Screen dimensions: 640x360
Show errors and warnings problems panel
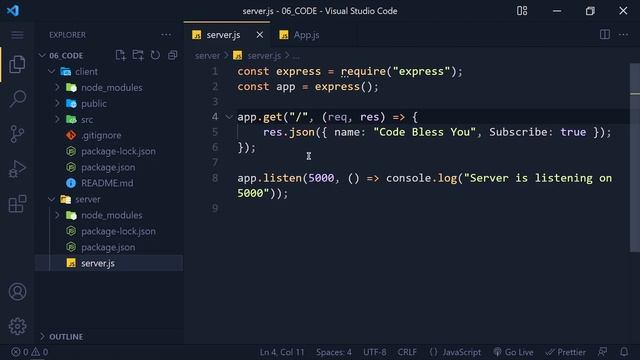point(29,352)
